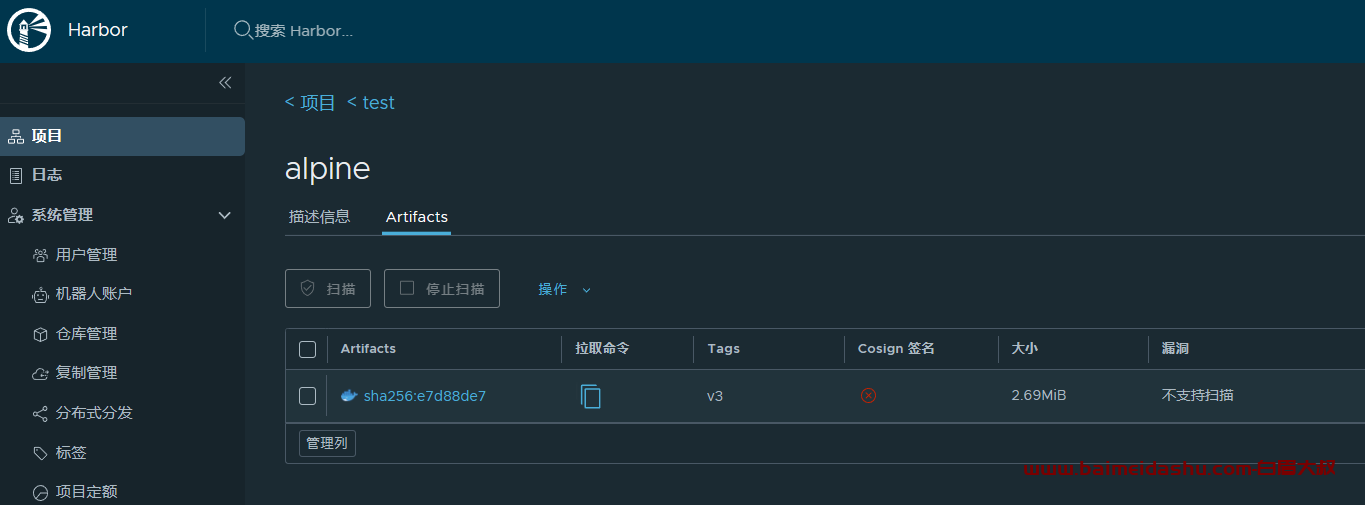Viewport: 1365px width, 505px height.
Task: Click the 停止扫描 button
Action: (442, 288)
